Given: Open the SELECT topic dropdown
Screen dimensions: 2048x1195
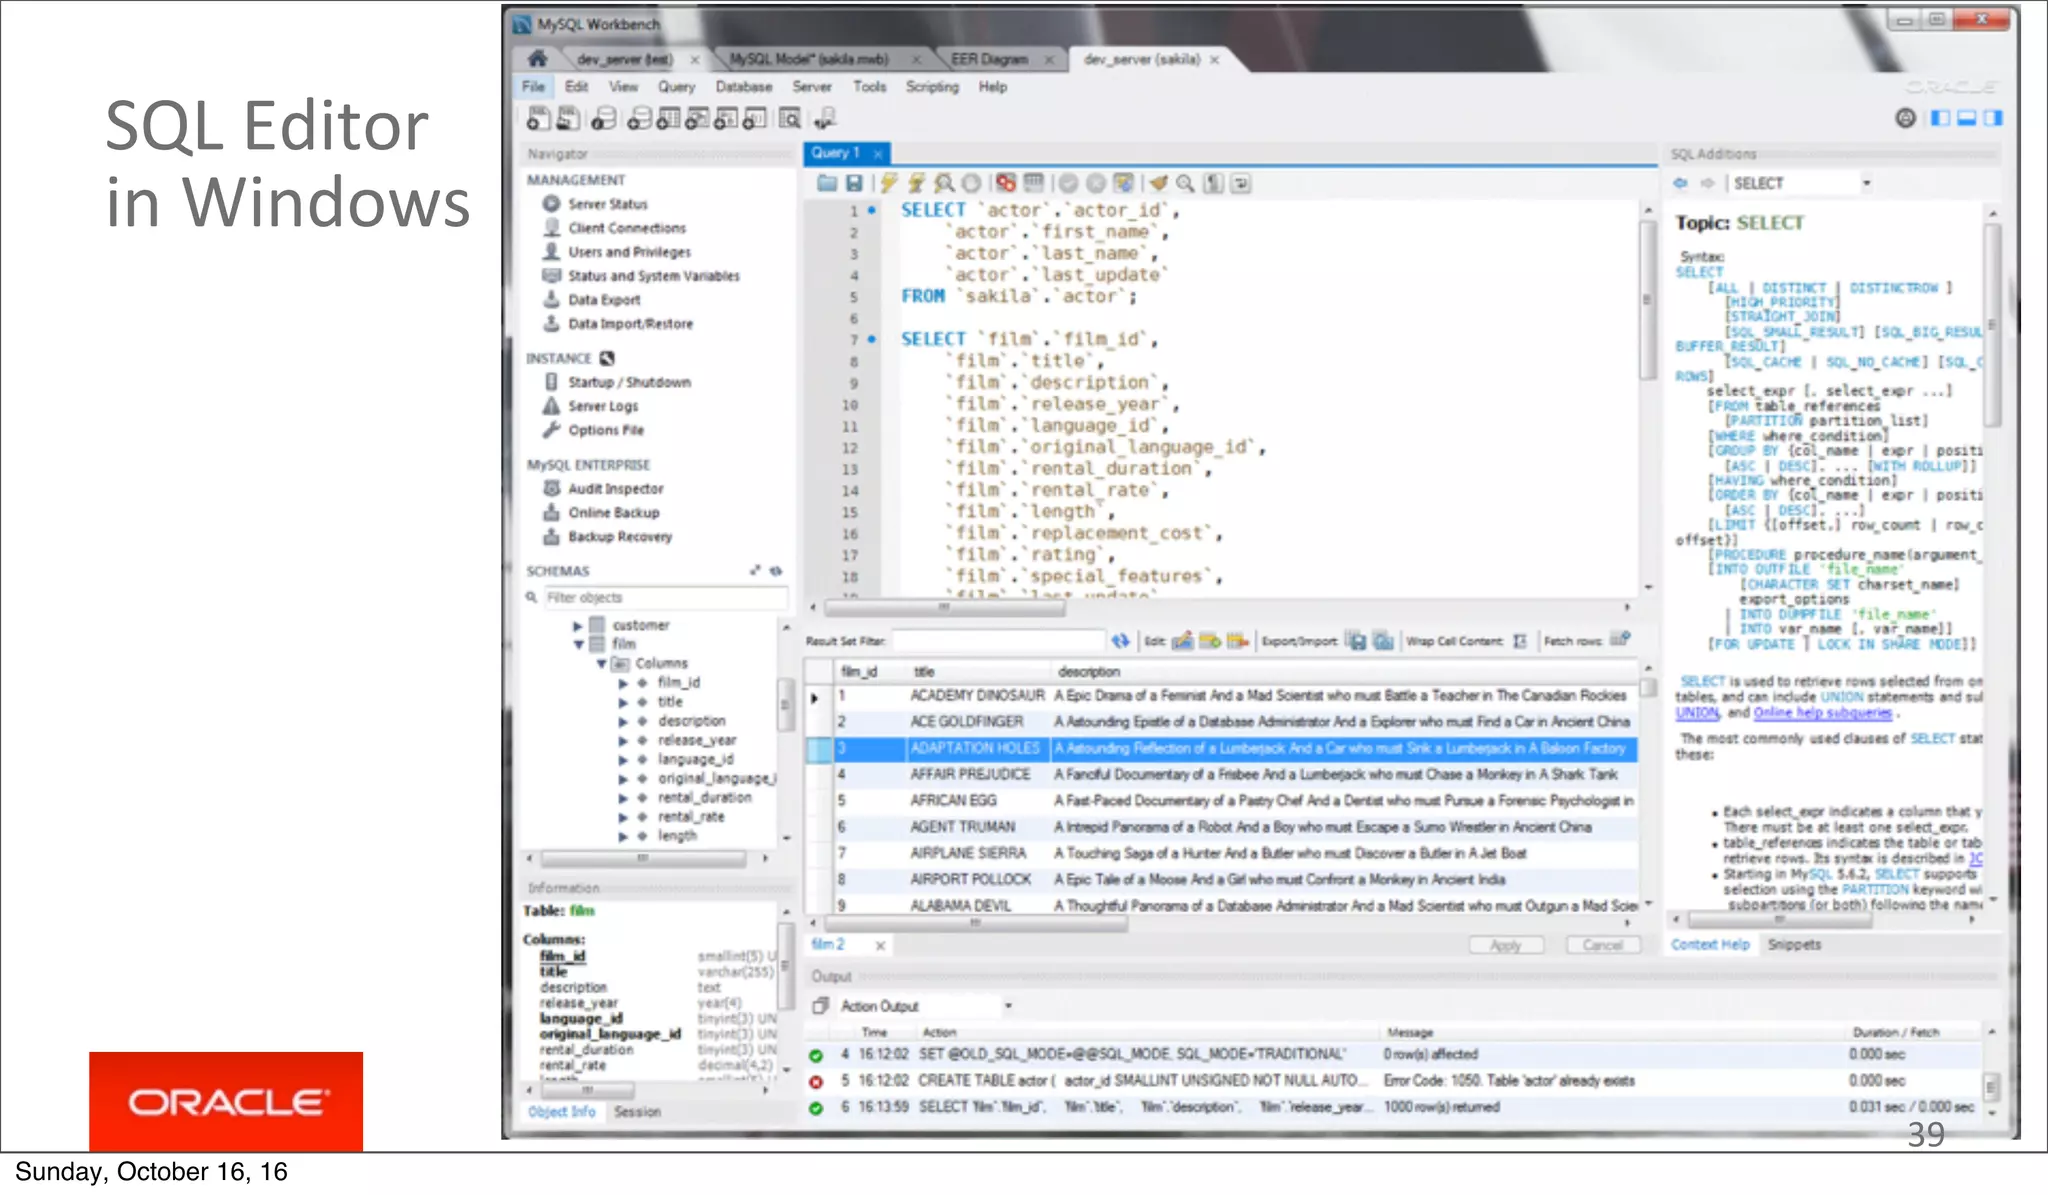Looking at the screenshot, I should pyautogui.click(x=1866, y=183).
